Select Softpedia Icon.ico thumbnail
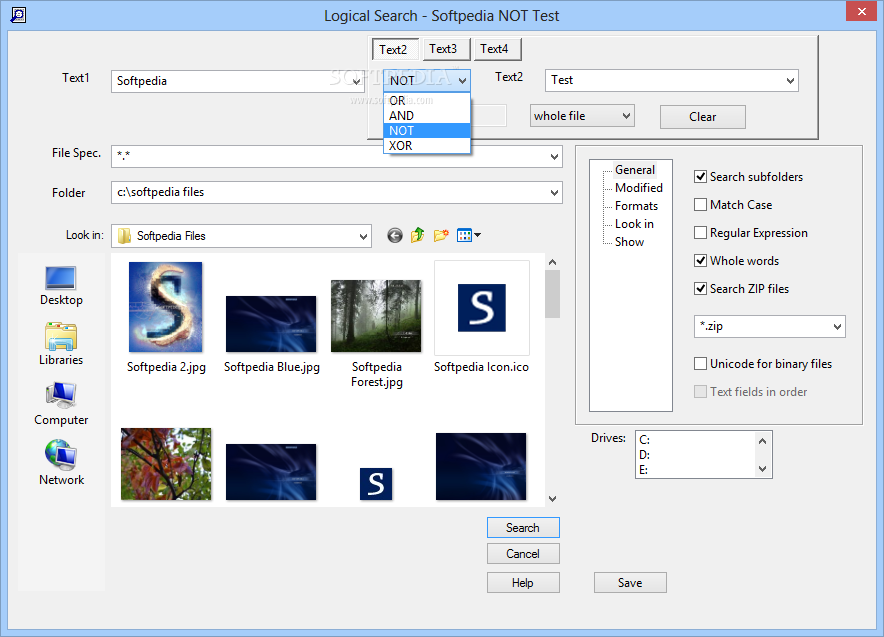Viewport: 884px width, 637px height. (481, 308)
